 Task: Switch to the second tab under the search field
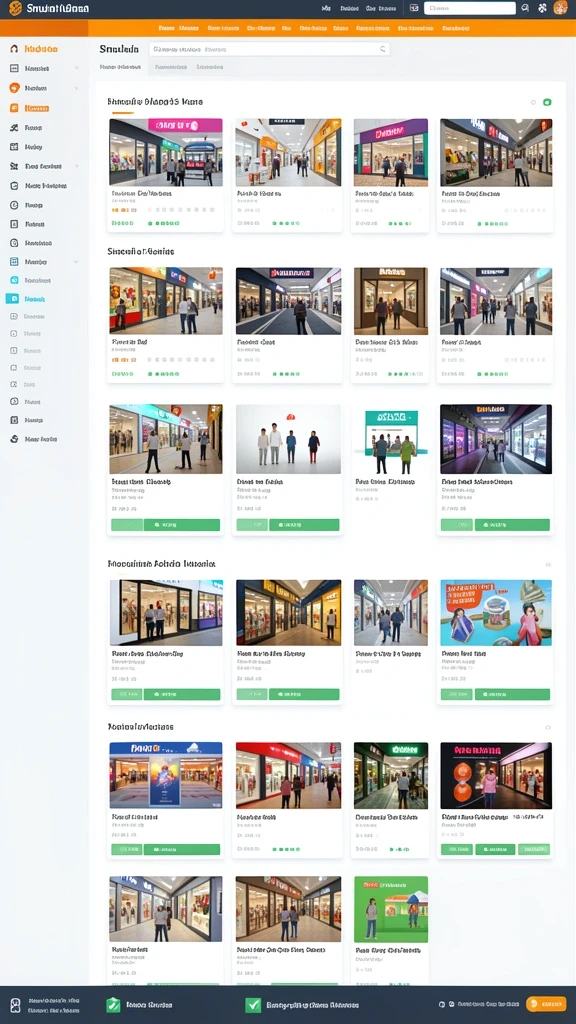click(x=171, y=67)
